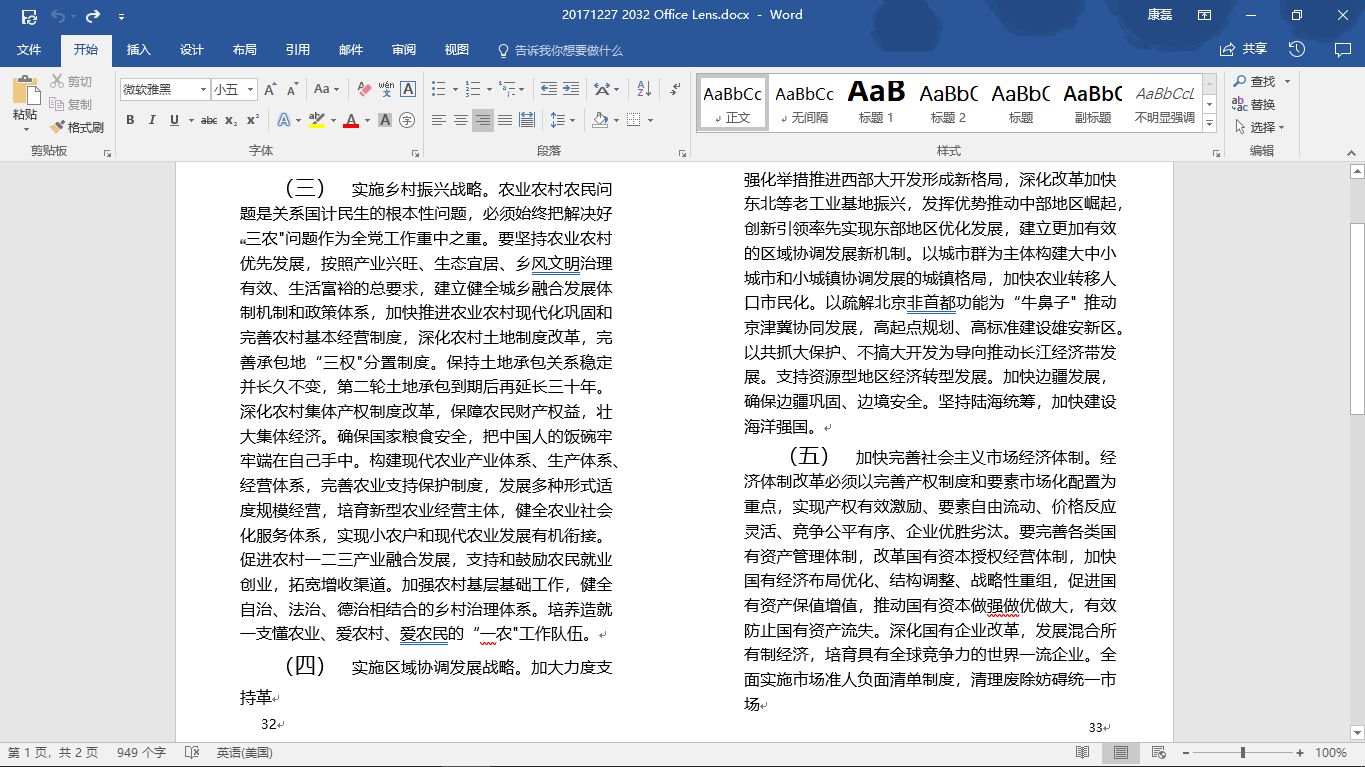The image size is (1365, 767).
Task: Click the phonetic guide (wén) icon
Action: tap(386, 89)
